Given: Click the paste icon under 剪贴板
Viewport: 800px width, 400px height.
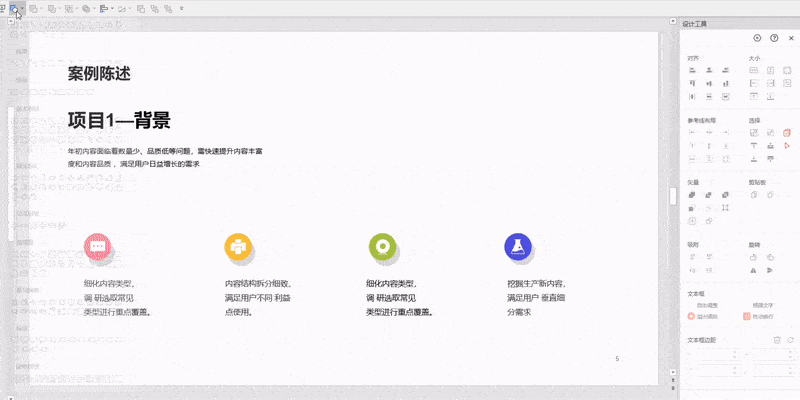Looking at the screenshot, I should click(770, 194).
